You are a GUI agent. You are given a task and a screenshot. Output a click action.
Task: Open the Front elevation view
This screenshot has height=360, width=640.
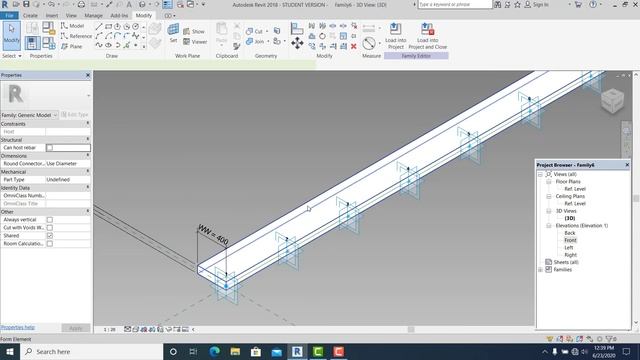click(570, 240)
